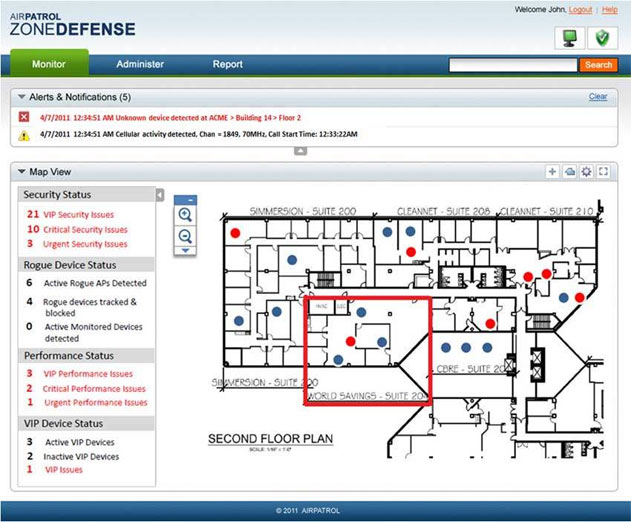
Task: Click the red X unknown device alert icon
Action: tap(24, 117)
